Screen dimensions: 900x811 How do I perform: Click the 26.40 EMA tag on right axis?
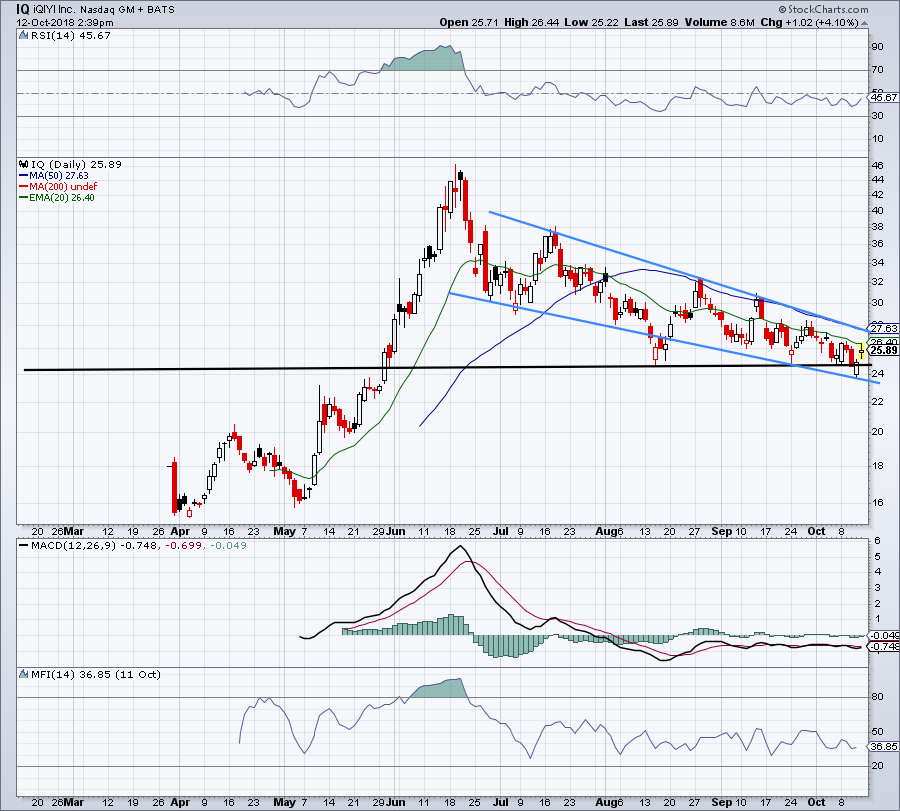[883, 342]
